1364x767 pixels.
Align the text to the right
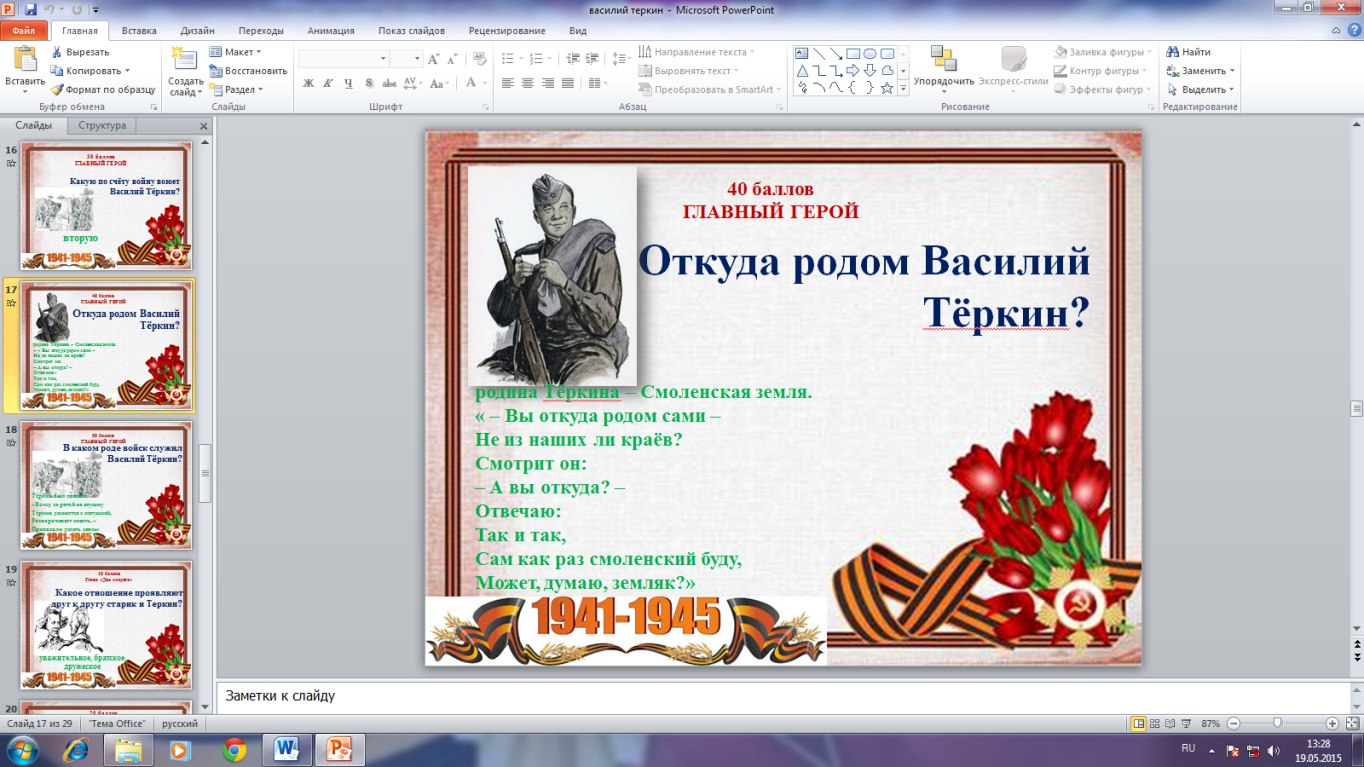pyautogui.click(x=548, y=83)
